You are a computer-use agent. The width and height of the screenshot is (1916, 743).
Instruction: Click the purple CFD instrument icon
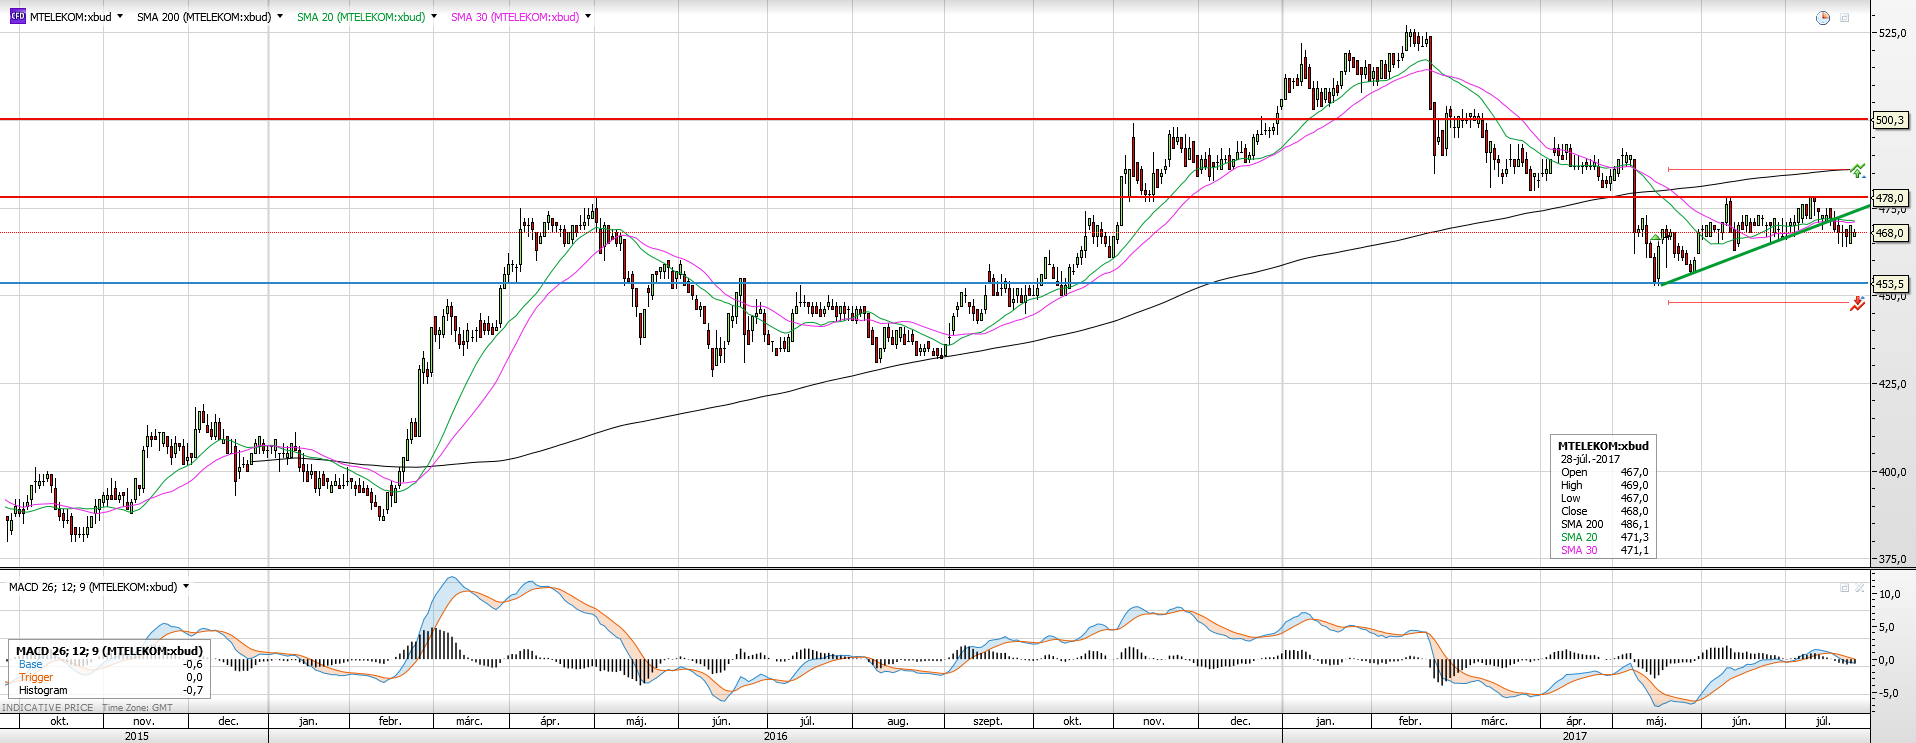pos(17,16)
